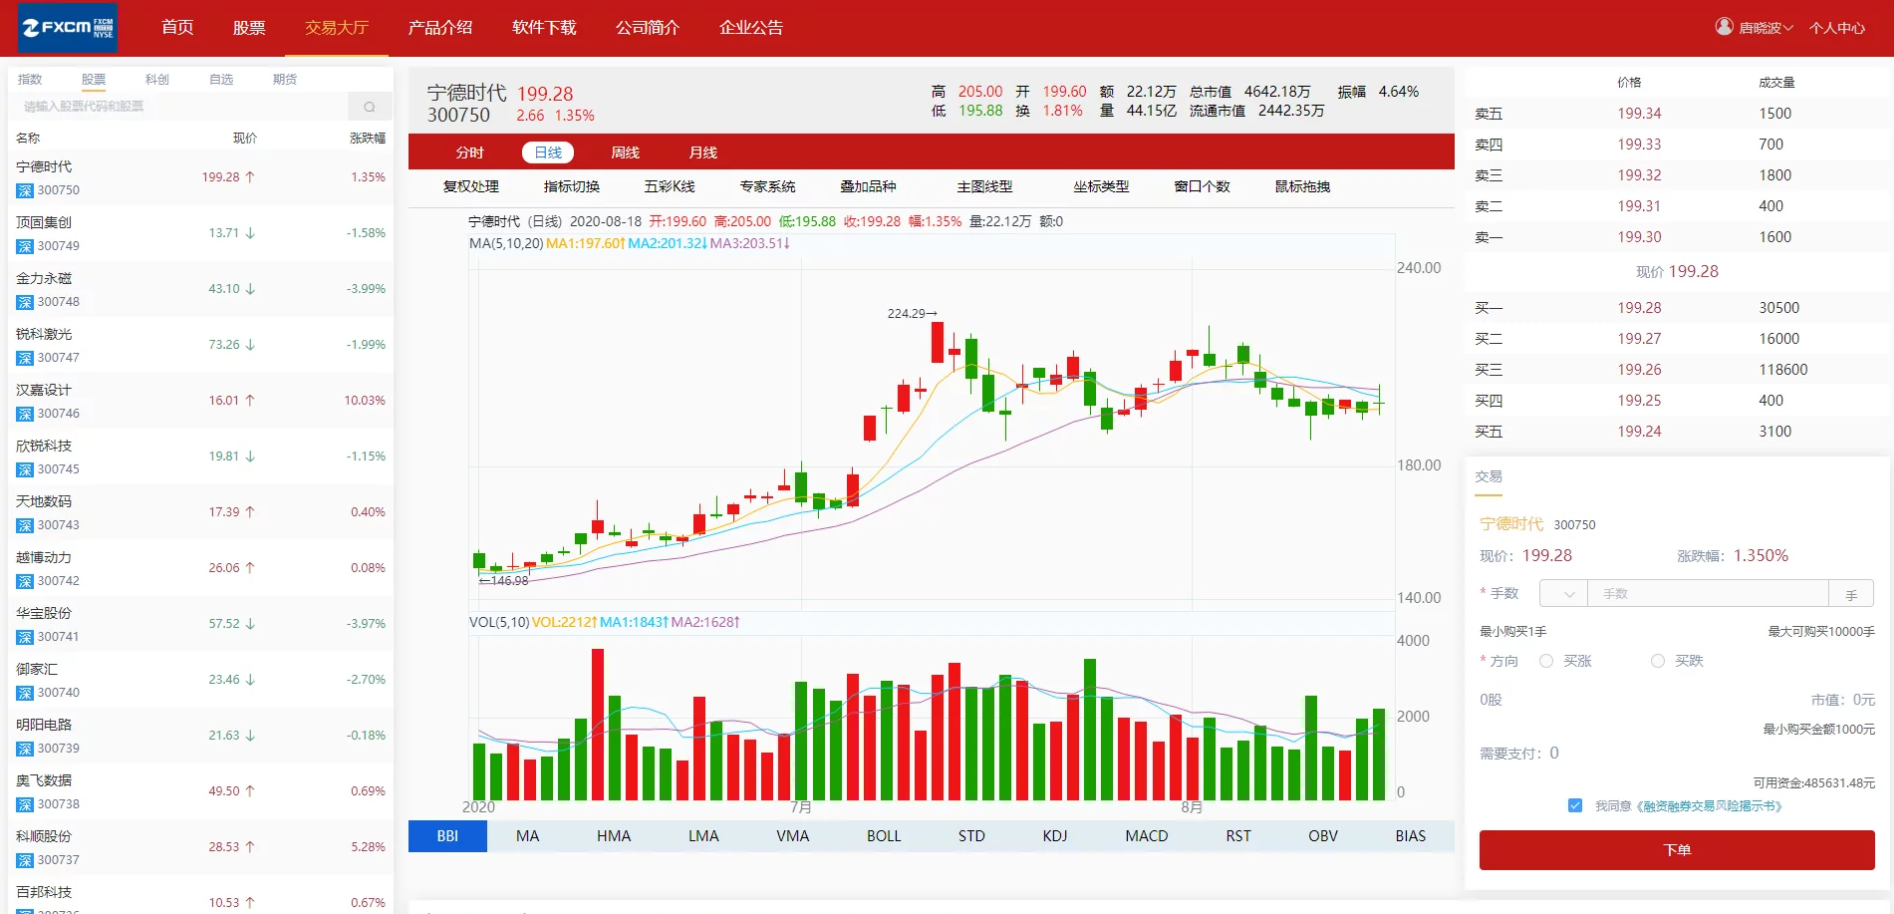Open the 复权处理 menu
This screenshot has height=914, width=1894.
click(471, 187)
